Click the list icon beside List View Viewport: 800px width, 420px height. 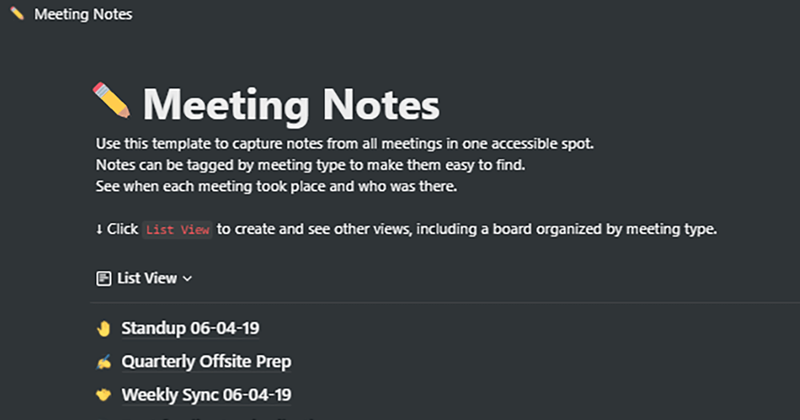pos(103,278)
